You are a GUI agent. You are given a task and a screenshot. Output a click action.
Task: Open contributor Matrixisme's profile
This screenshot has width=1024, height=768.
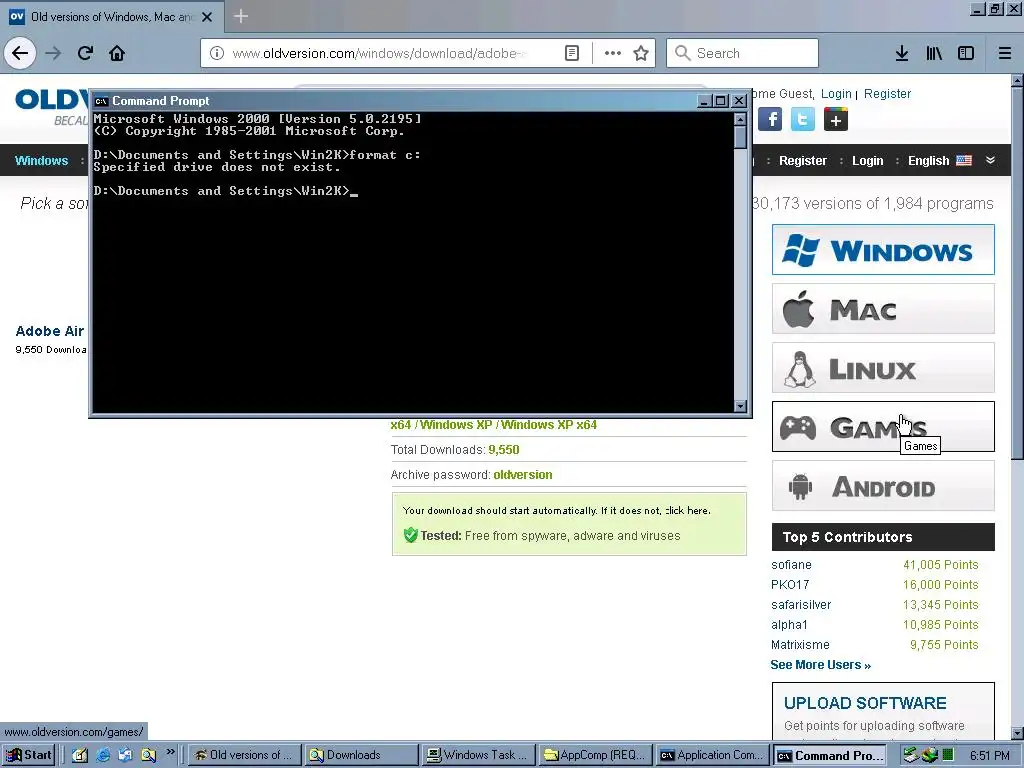coord(800,645)
